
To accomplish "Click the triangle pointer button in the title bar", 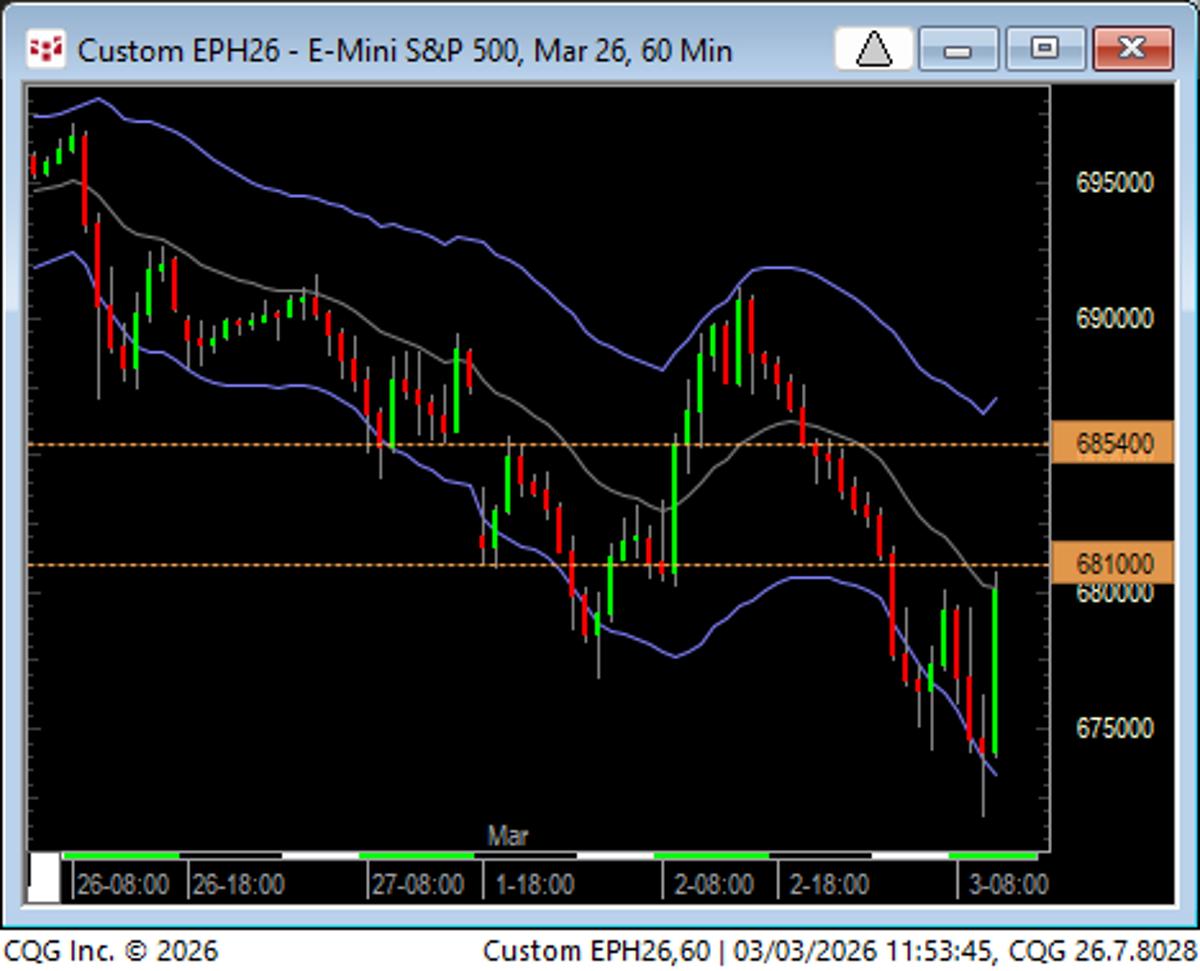I will pos(872,47).
